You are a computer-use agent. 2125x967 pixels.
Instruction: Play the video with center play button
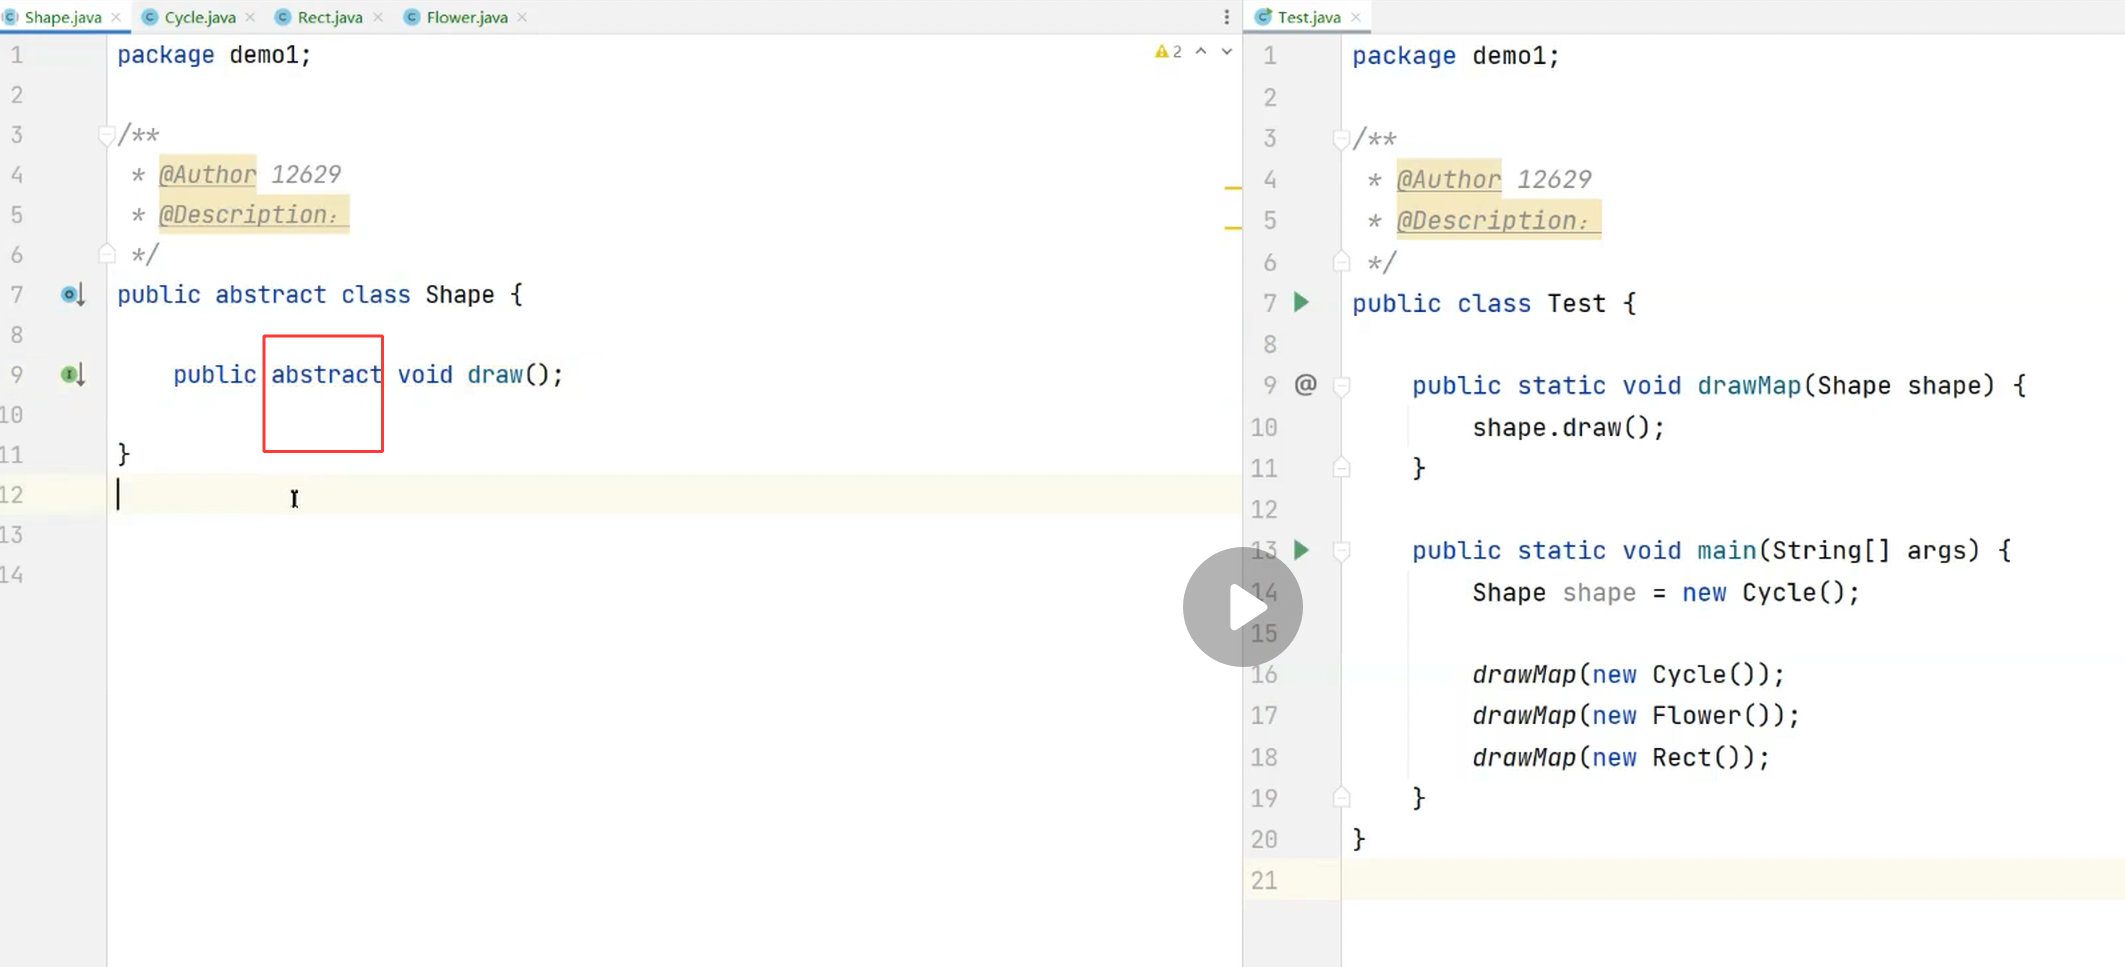point(1243,607)
